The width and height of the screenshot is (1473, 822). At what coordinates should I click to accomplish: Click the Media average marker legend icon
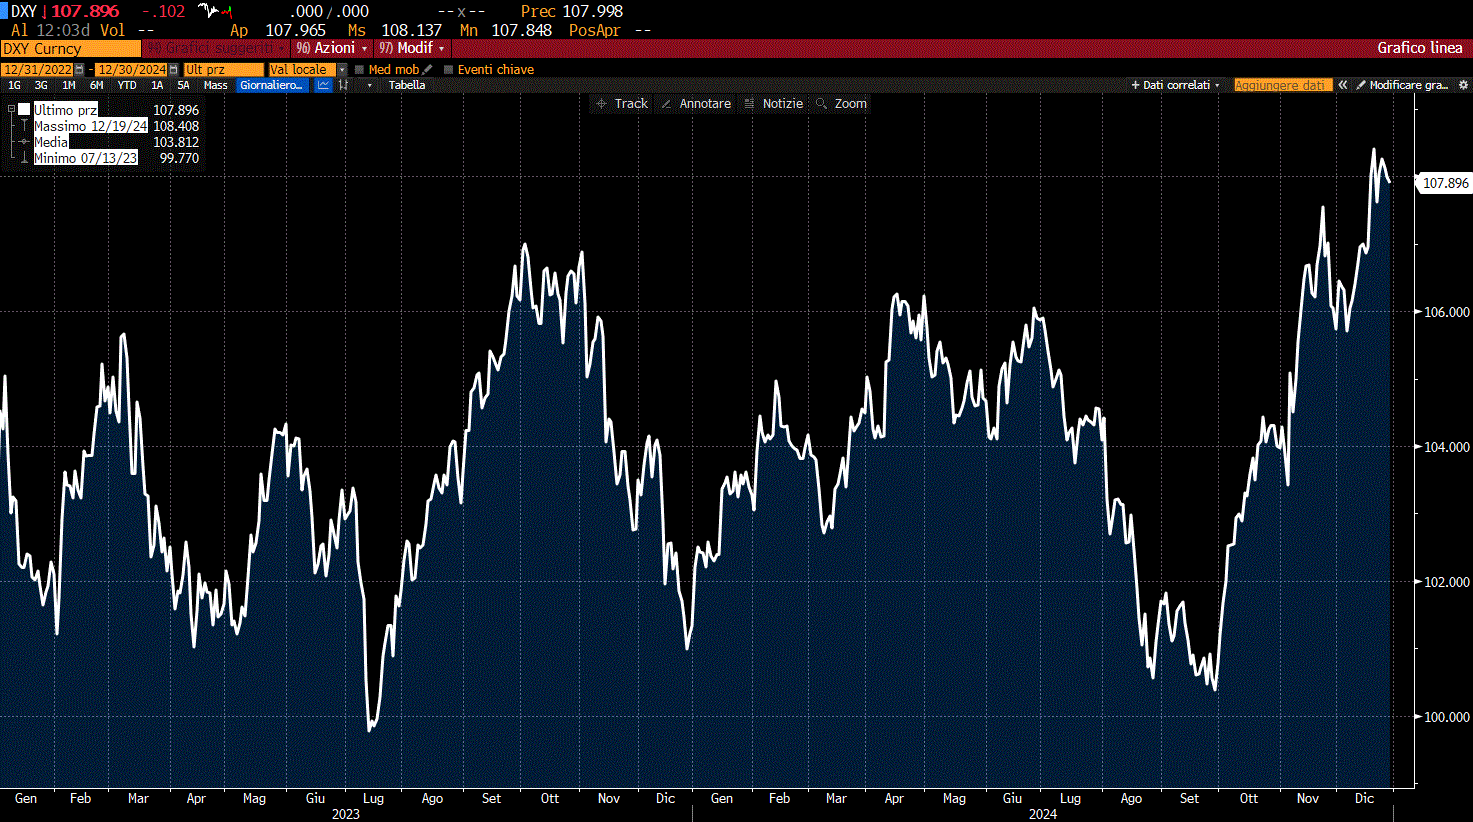tap(24, 142)
